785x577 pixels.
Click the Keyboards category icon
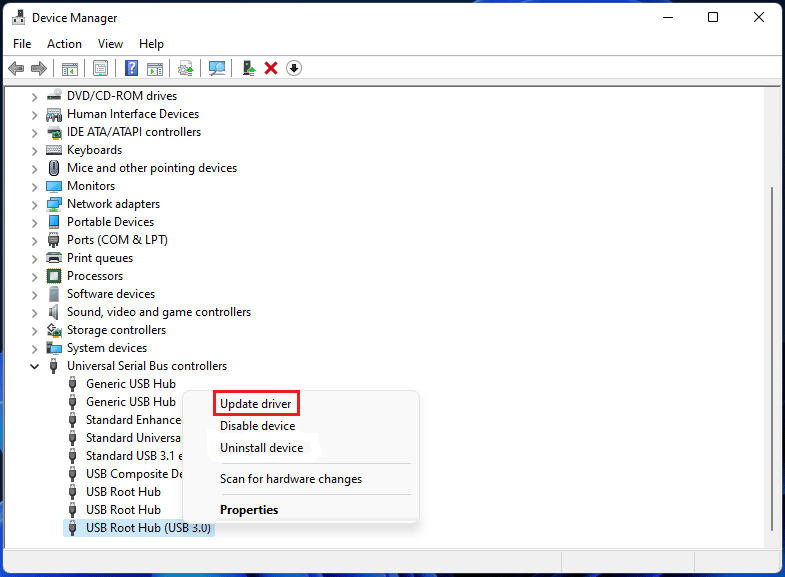click(x=54, y=150)
